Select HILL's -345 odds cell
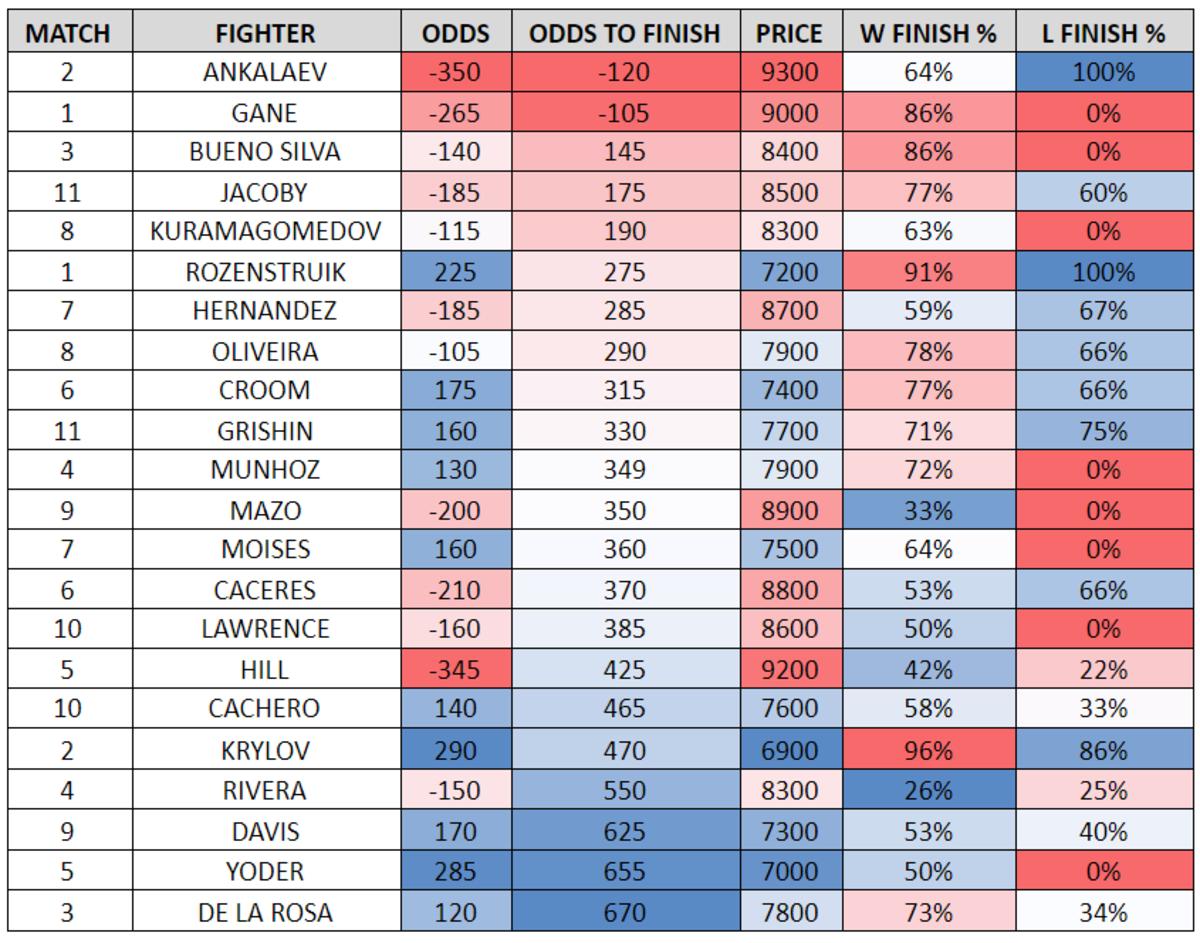1200x943 pixels. pos(455,669)
